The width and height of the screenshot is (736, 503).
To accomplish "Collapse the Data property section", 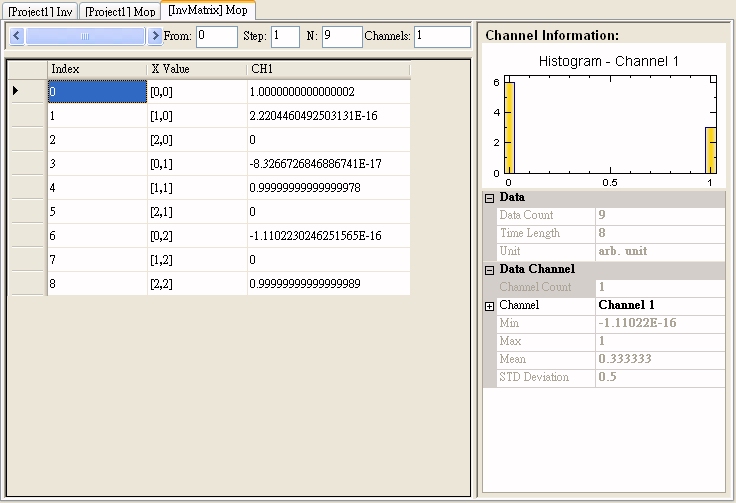I will click(x=490, y=198).
